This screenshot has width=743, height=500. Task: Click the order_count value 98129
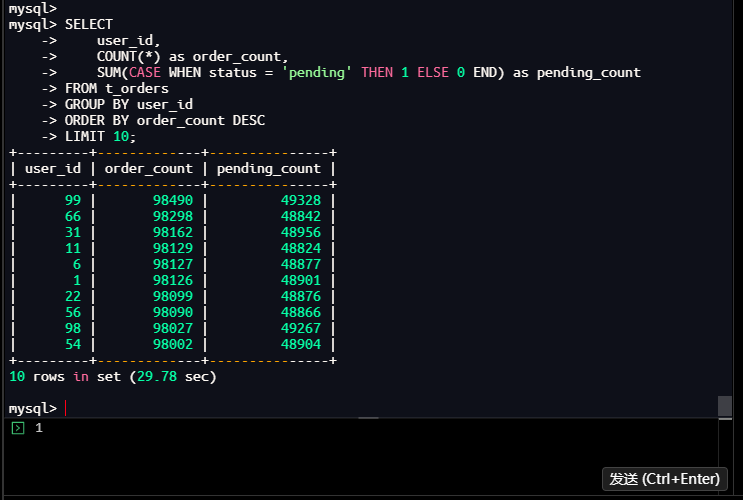173,248
